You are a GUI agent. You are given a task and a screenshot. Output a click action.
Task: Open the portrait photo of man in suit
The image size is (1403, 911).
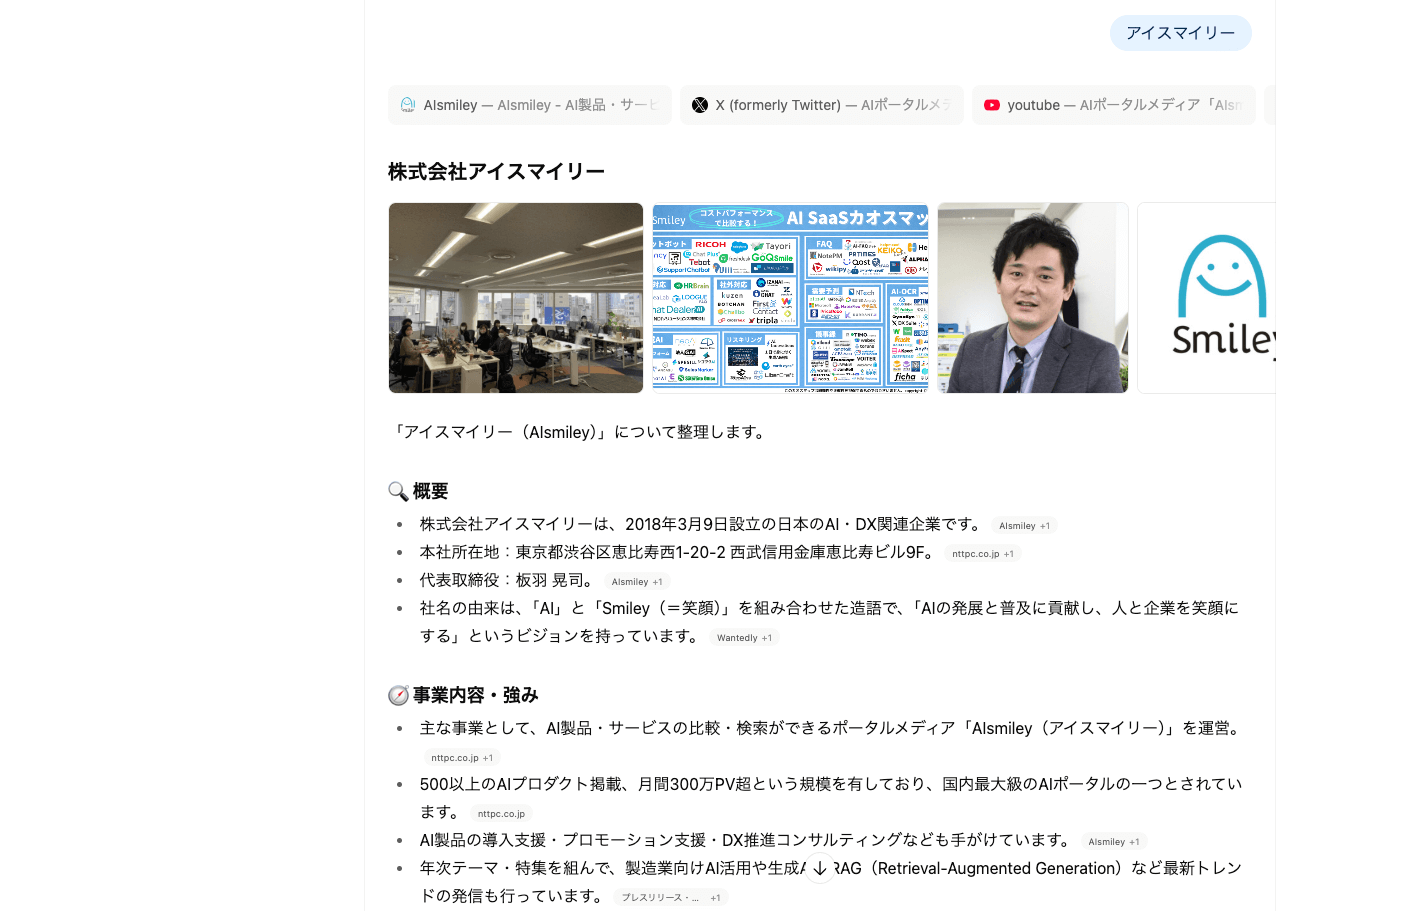pyautogui.click(x=1033, y=298)
